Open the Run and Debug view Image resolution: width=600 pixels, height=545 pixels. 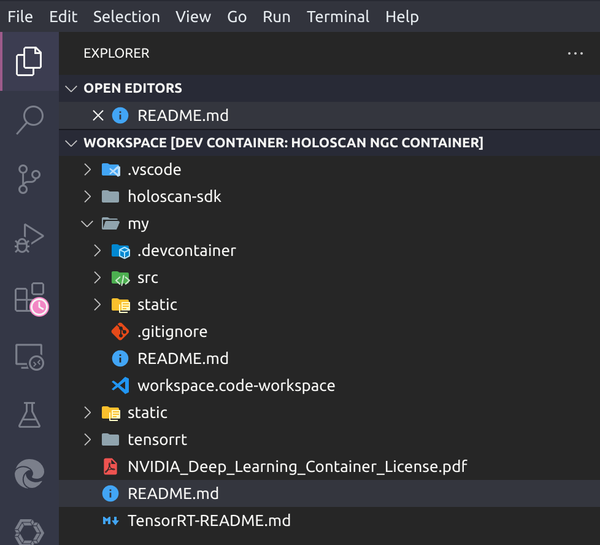click(29, 238)
